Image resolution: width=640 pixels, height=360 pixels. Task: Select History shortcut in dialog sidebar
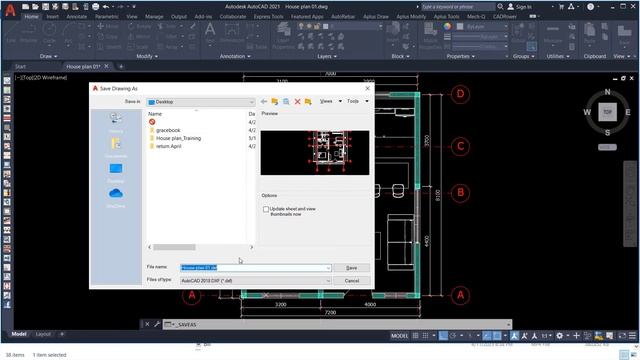(116, 122)
